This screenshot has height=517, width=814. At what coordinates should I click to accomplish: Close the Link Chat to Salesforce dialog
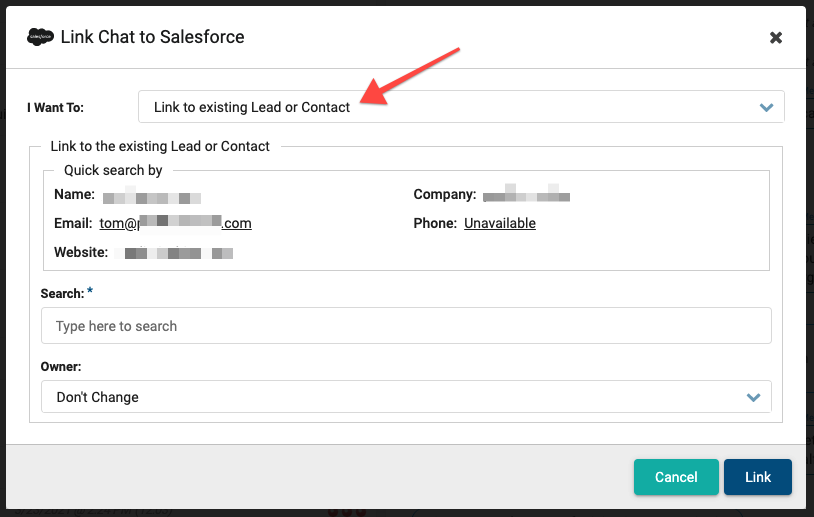point(776,37)
